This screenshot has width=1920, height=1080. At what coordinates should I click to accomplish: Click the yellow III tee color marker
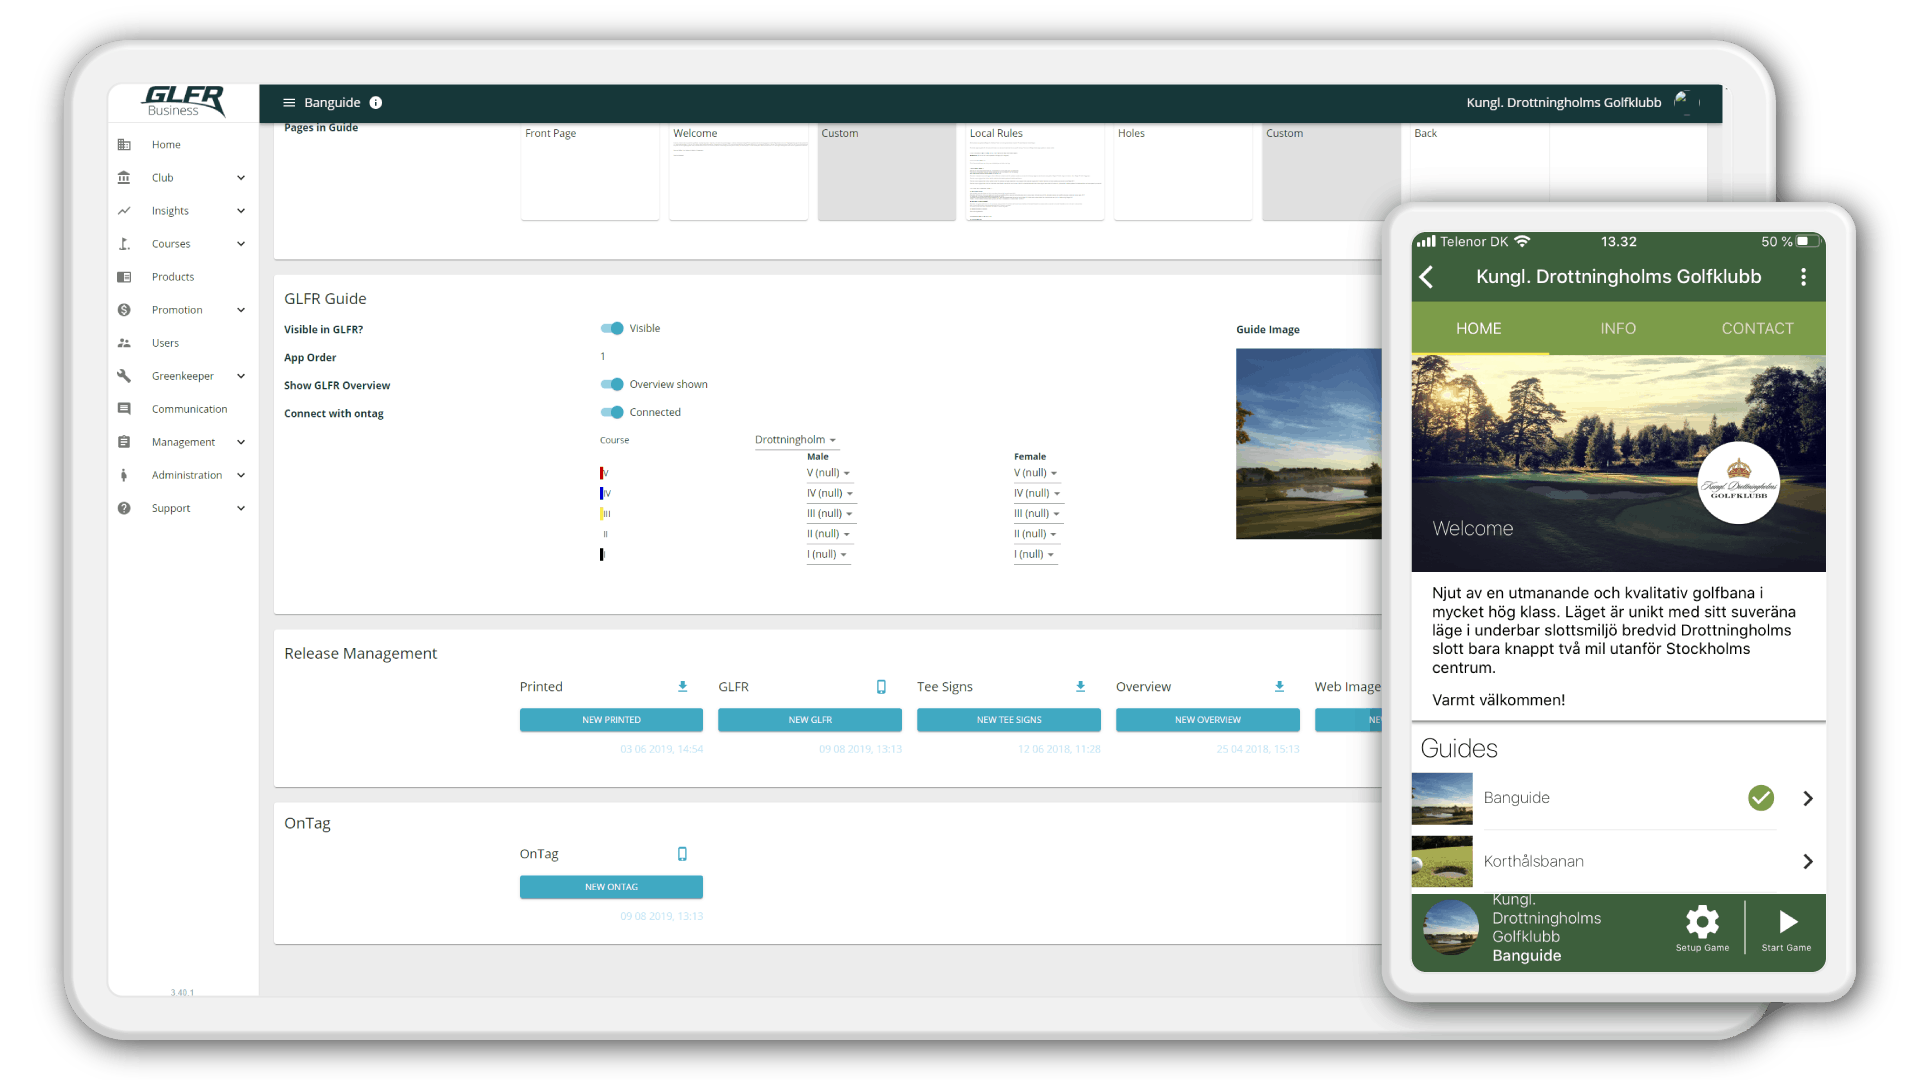604,514
